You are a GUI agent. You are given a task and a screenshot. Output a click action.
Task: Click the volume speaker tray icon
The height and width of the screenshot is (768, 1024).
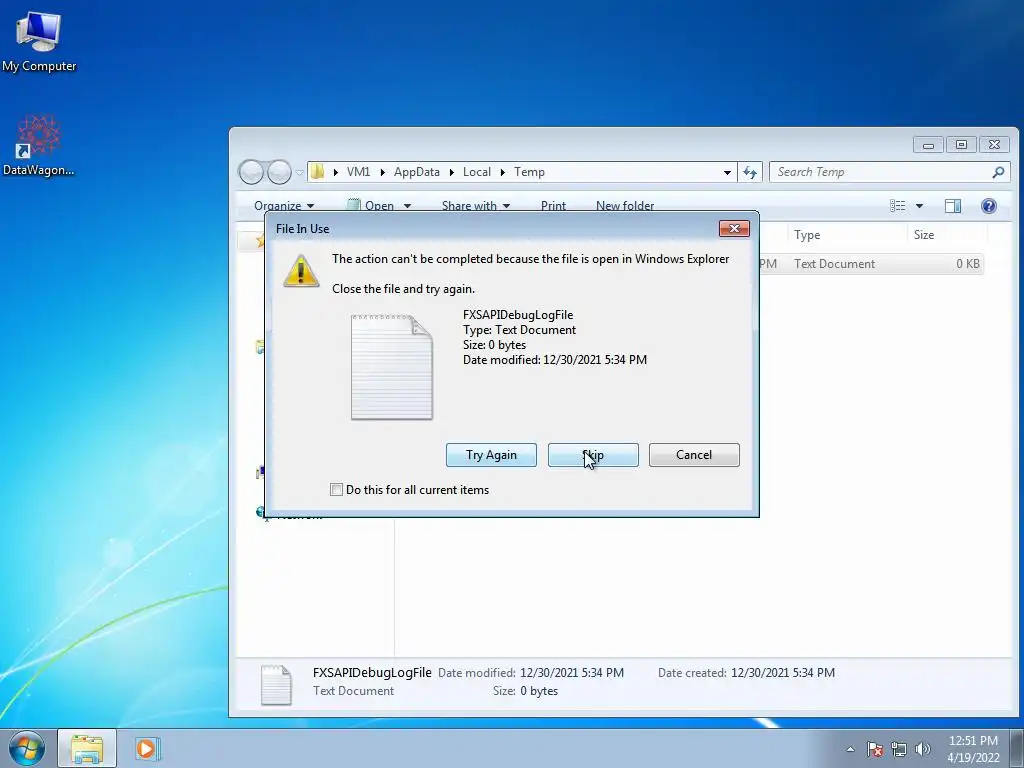(923, 749)
